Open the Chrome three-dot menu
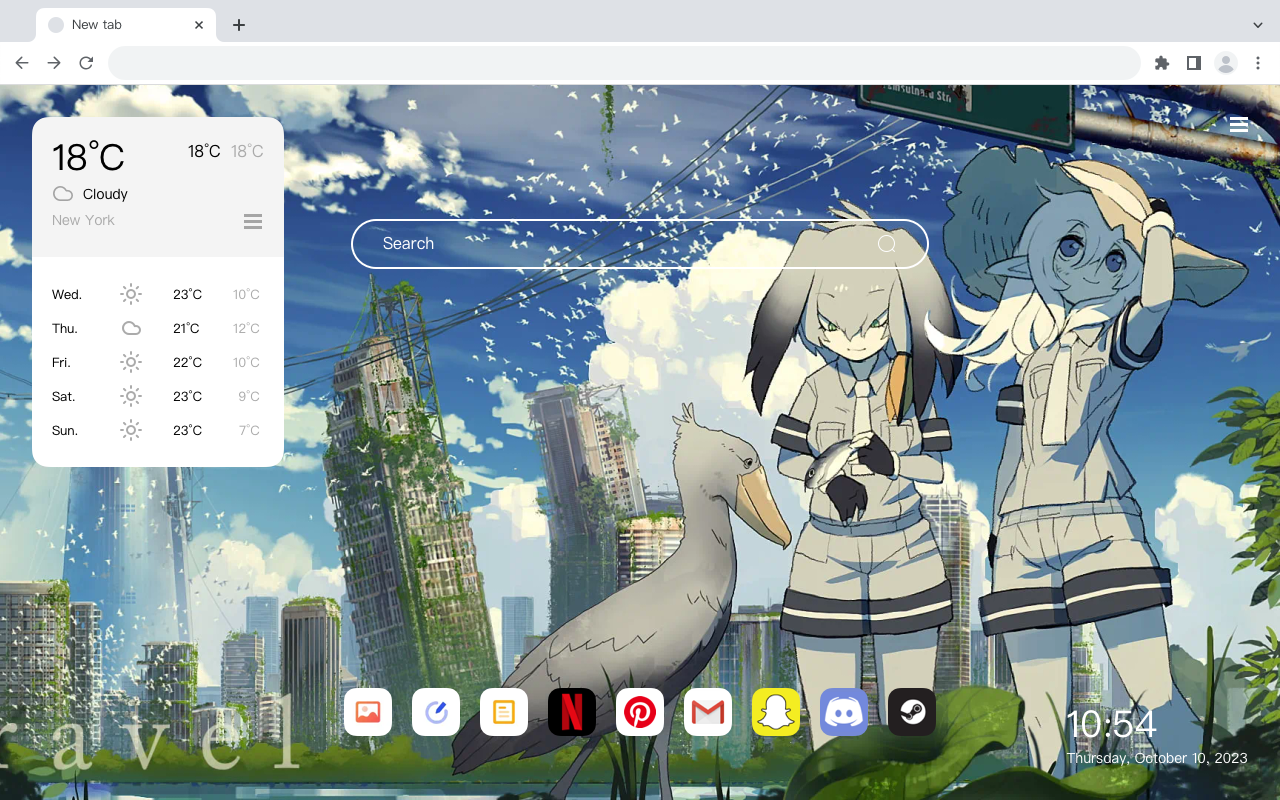 [x=1258, y=63]
